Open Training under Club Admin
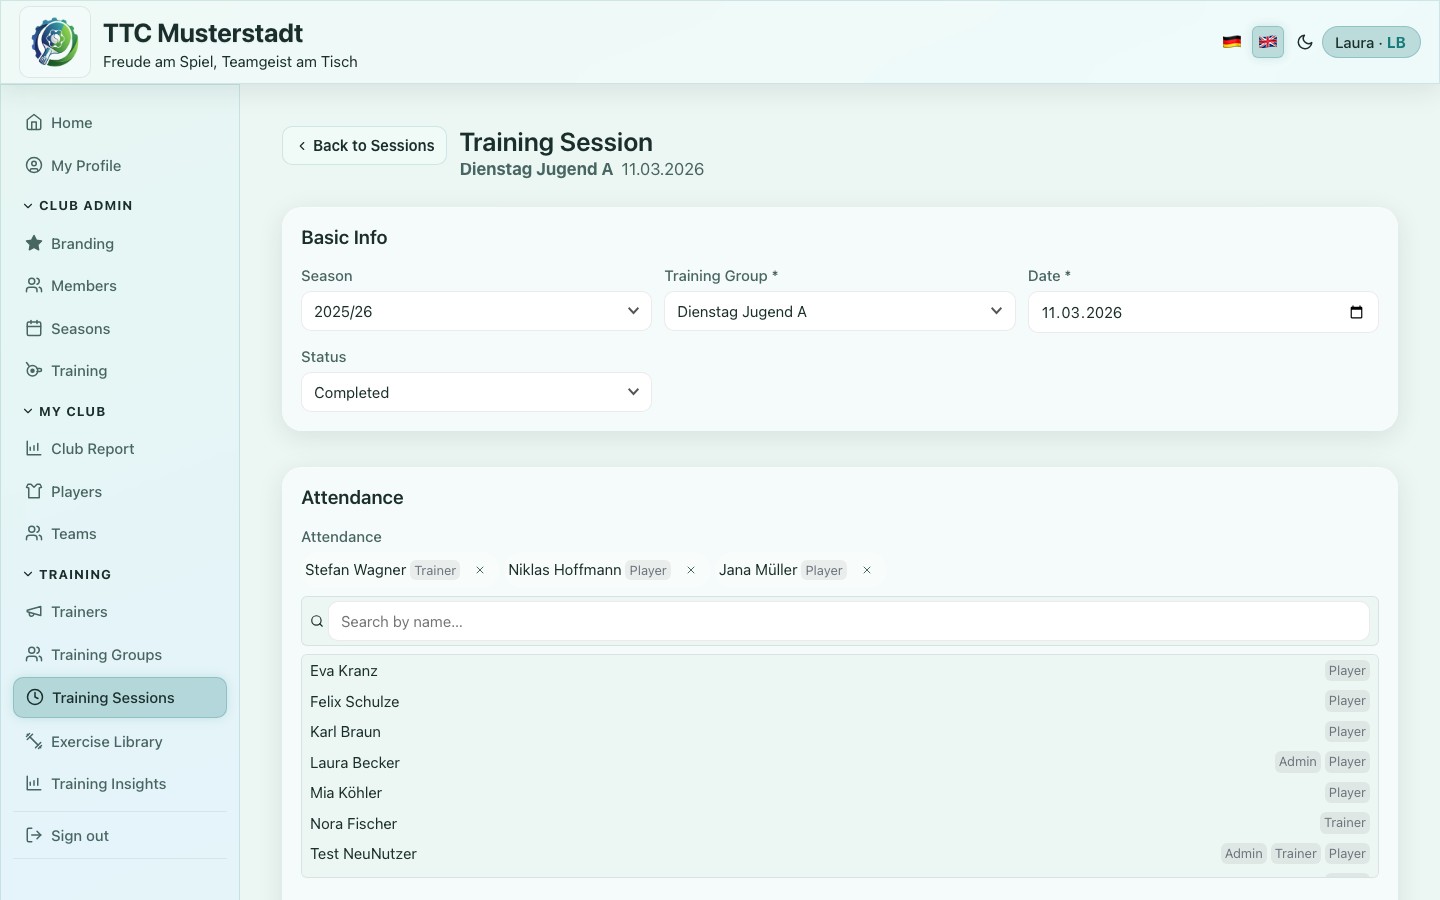The width and height of the screenshot is (1440, 900). point(120,371)
